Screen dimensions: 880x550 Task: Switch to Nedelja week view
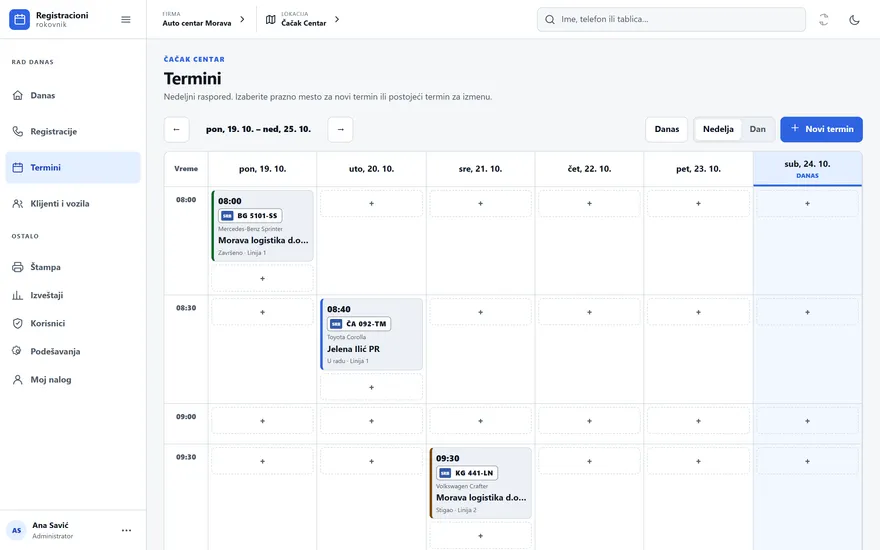[718, 129]
